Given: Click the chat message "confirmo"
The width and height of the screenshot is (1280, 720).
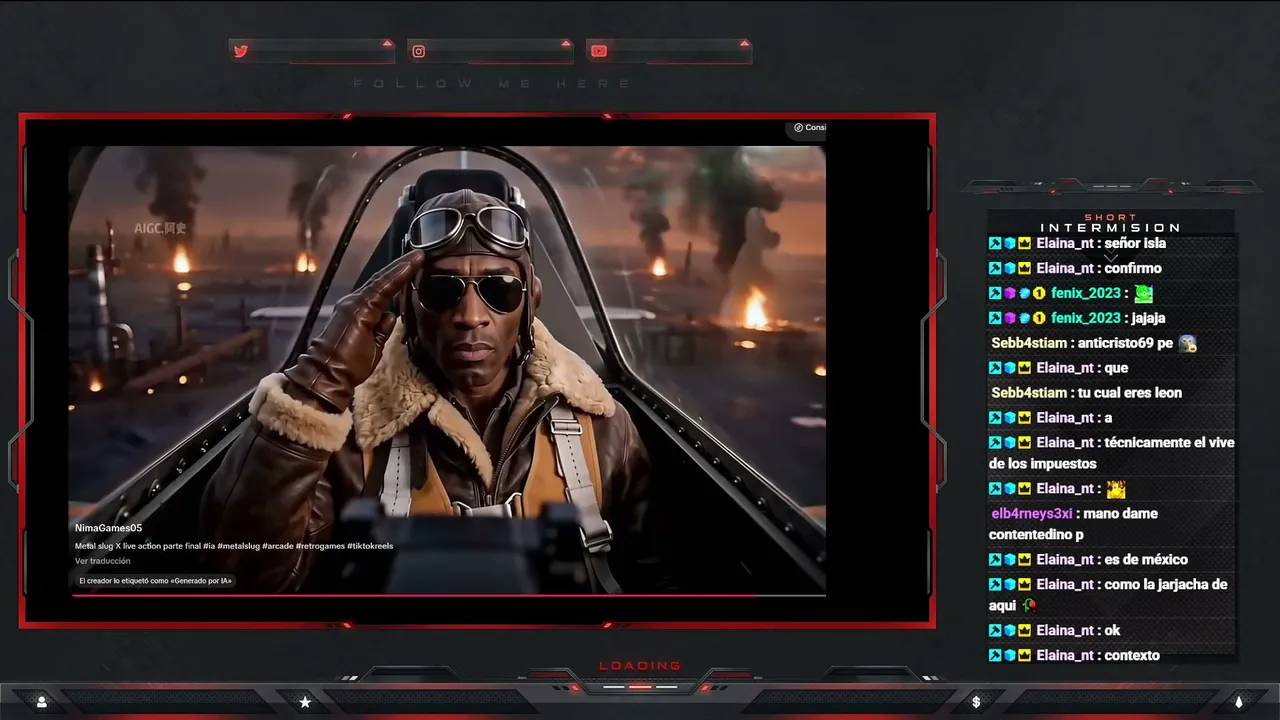Looking at the screenshot, I should 1133,268.
